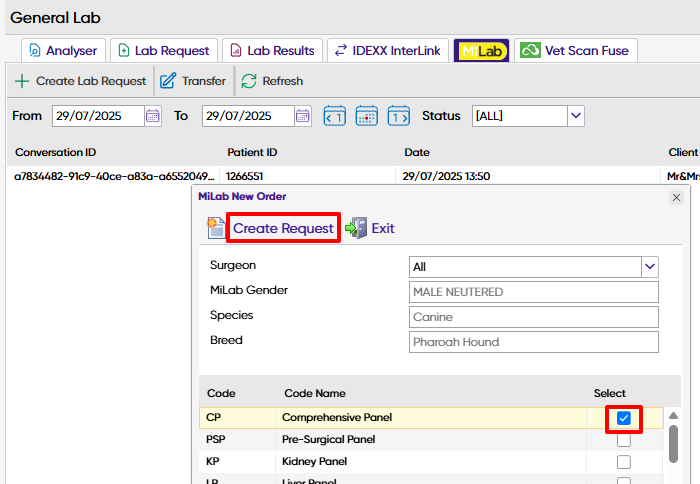
Task: Uncheck Comprehensive Panel checkbox
Action: tap(624, 418)
